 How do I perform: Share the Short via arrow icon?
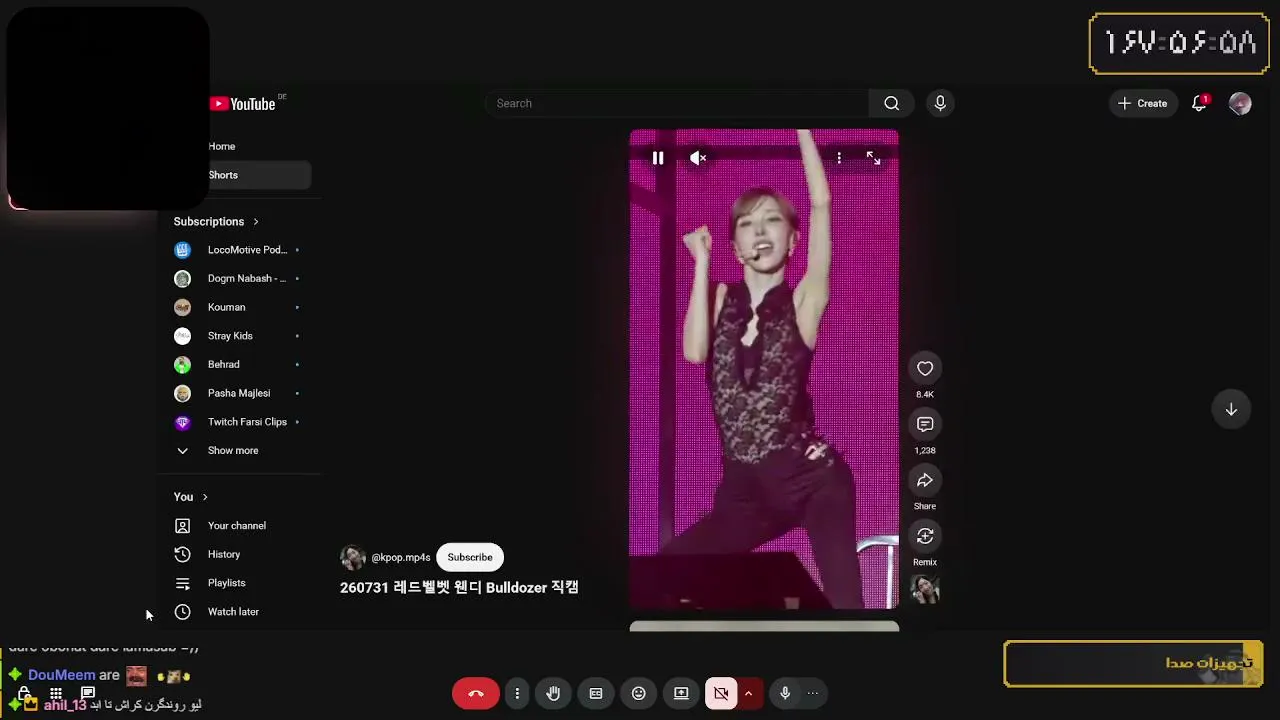click(x=925, y=481)
